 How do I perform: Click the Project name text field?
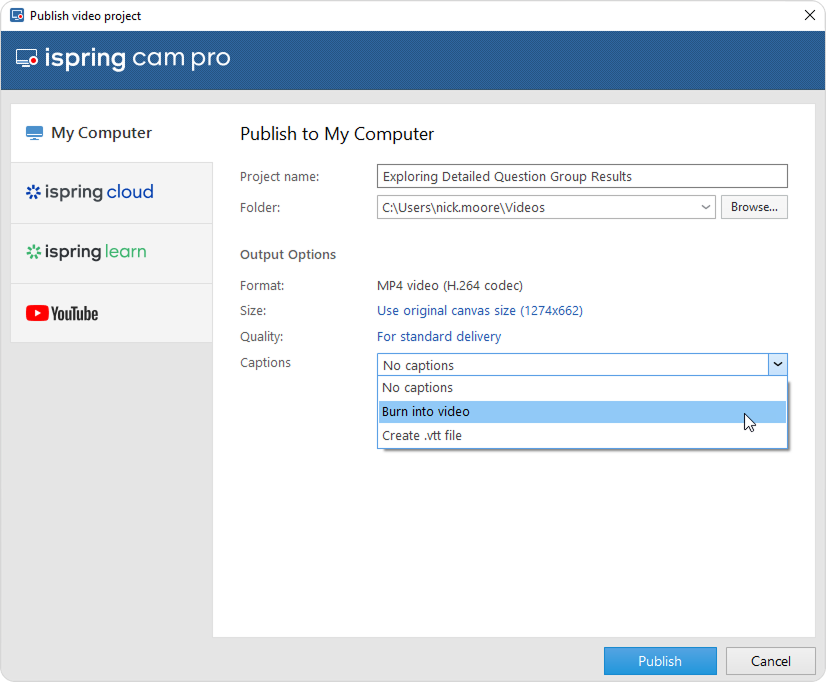point(582,177)
